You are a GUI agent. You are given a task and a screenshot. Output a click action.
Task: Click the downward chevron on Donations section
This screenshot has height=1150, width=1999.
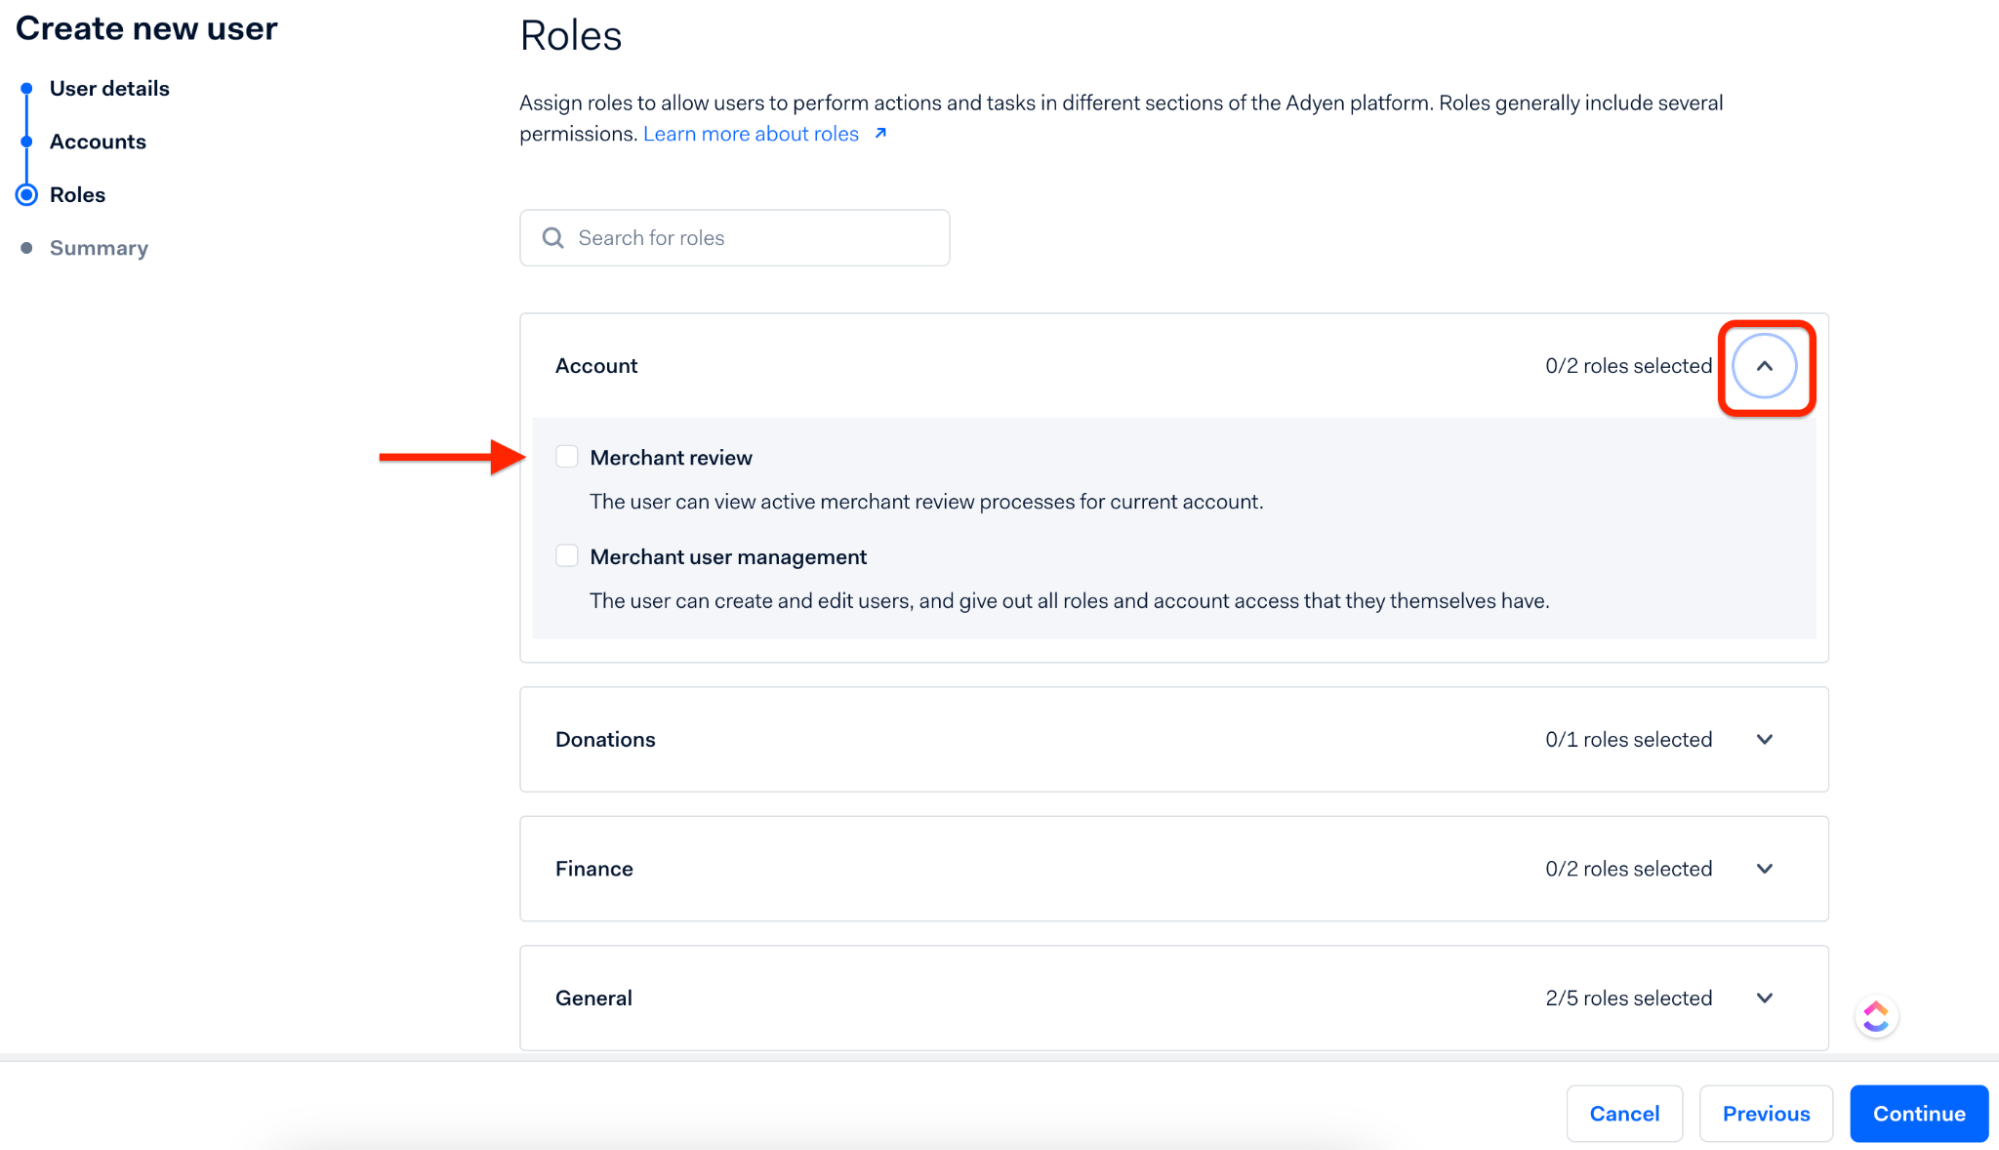coord(1766,740)
